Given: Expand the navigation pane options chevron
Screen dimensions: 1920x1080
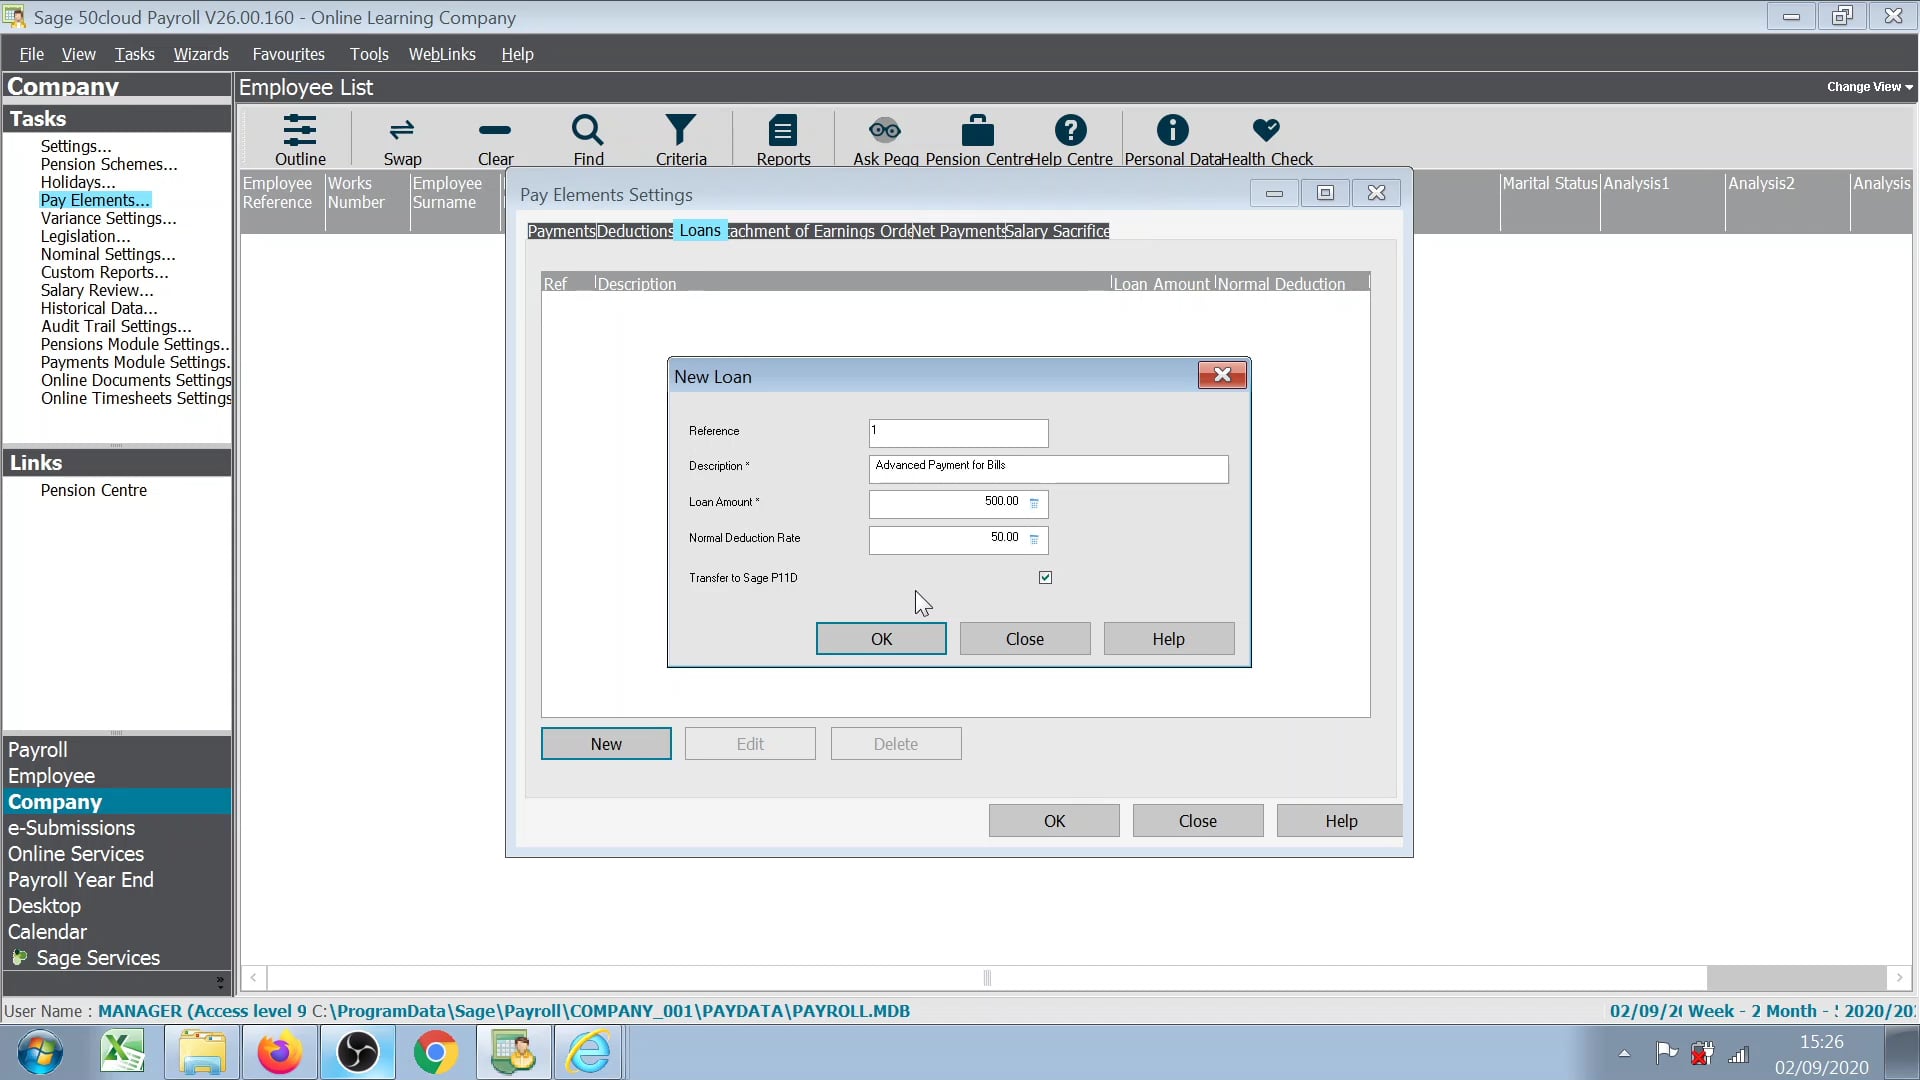Looking at the screenshot, I should point(220,981).
